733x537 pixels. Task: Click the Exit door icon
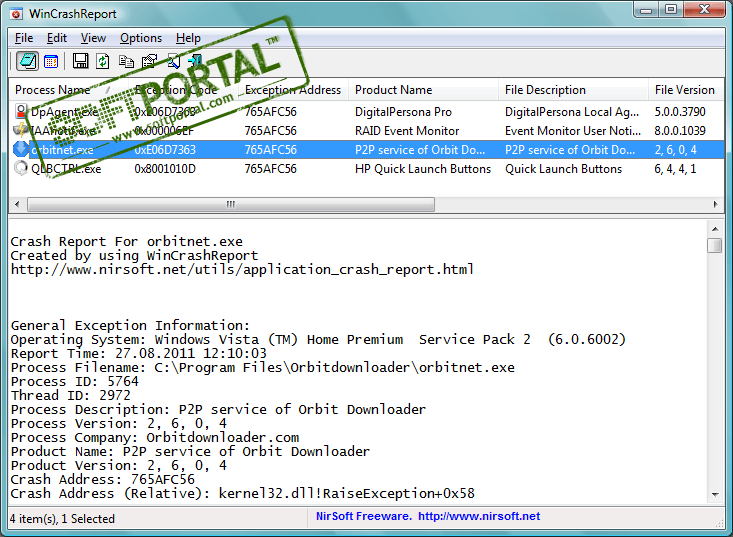(x=195, y=61)
